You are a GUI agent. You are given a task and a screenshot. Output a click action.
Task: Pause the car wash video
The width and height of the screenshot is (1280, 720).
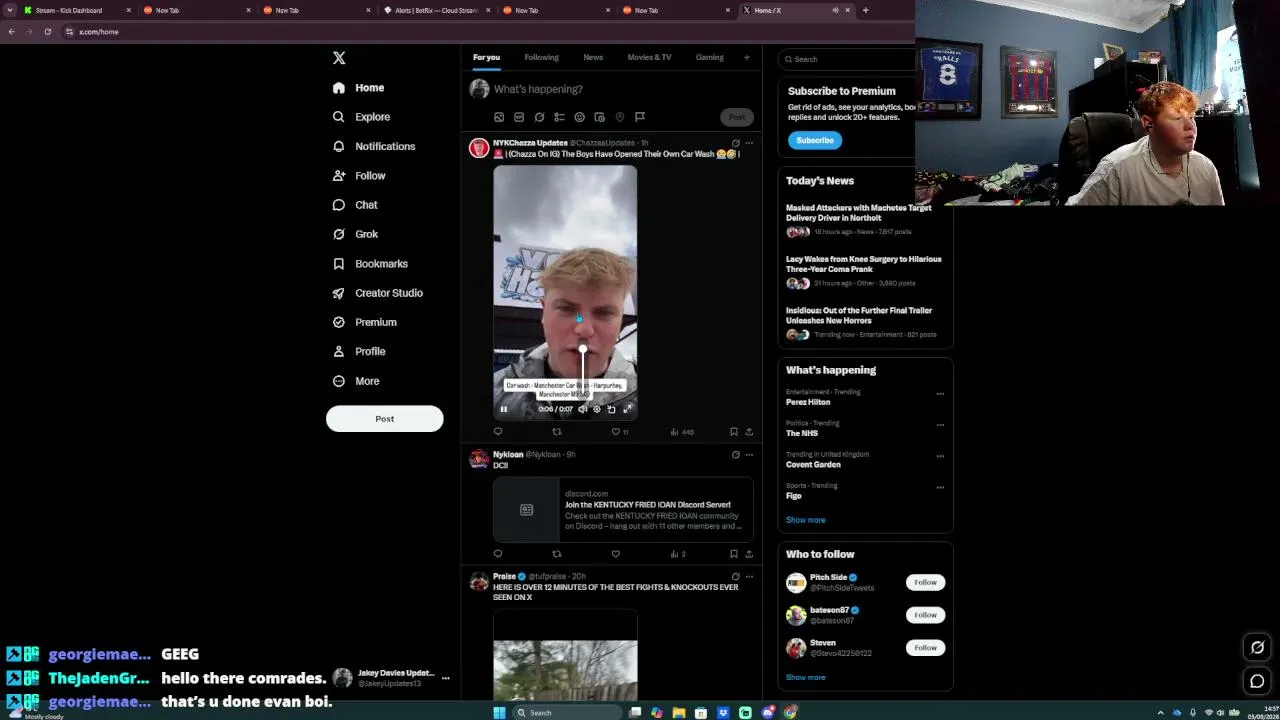[504, 409]
